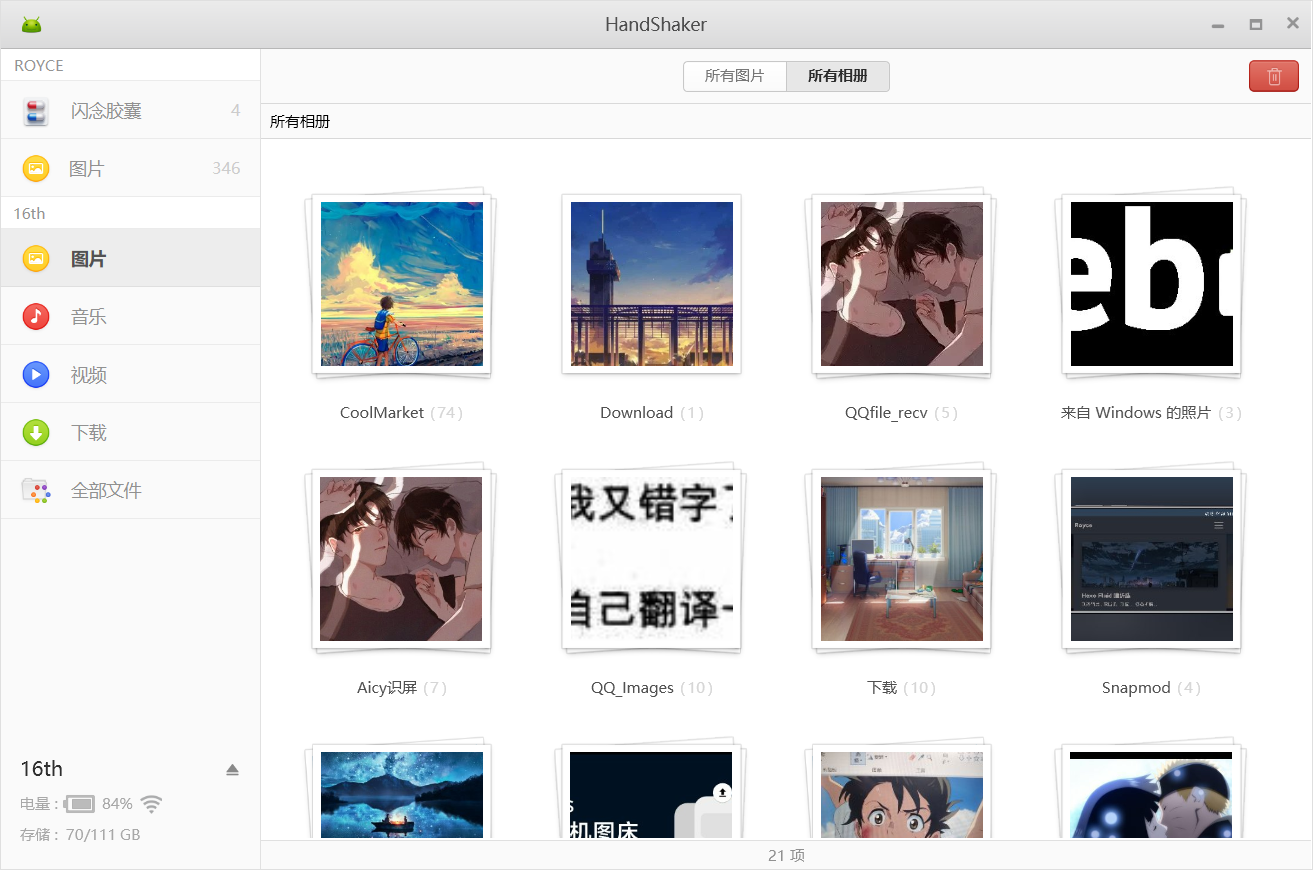Open the 闪念胶囊 capsule icon
Screen dimensions: 1313x870
[36, 111]
